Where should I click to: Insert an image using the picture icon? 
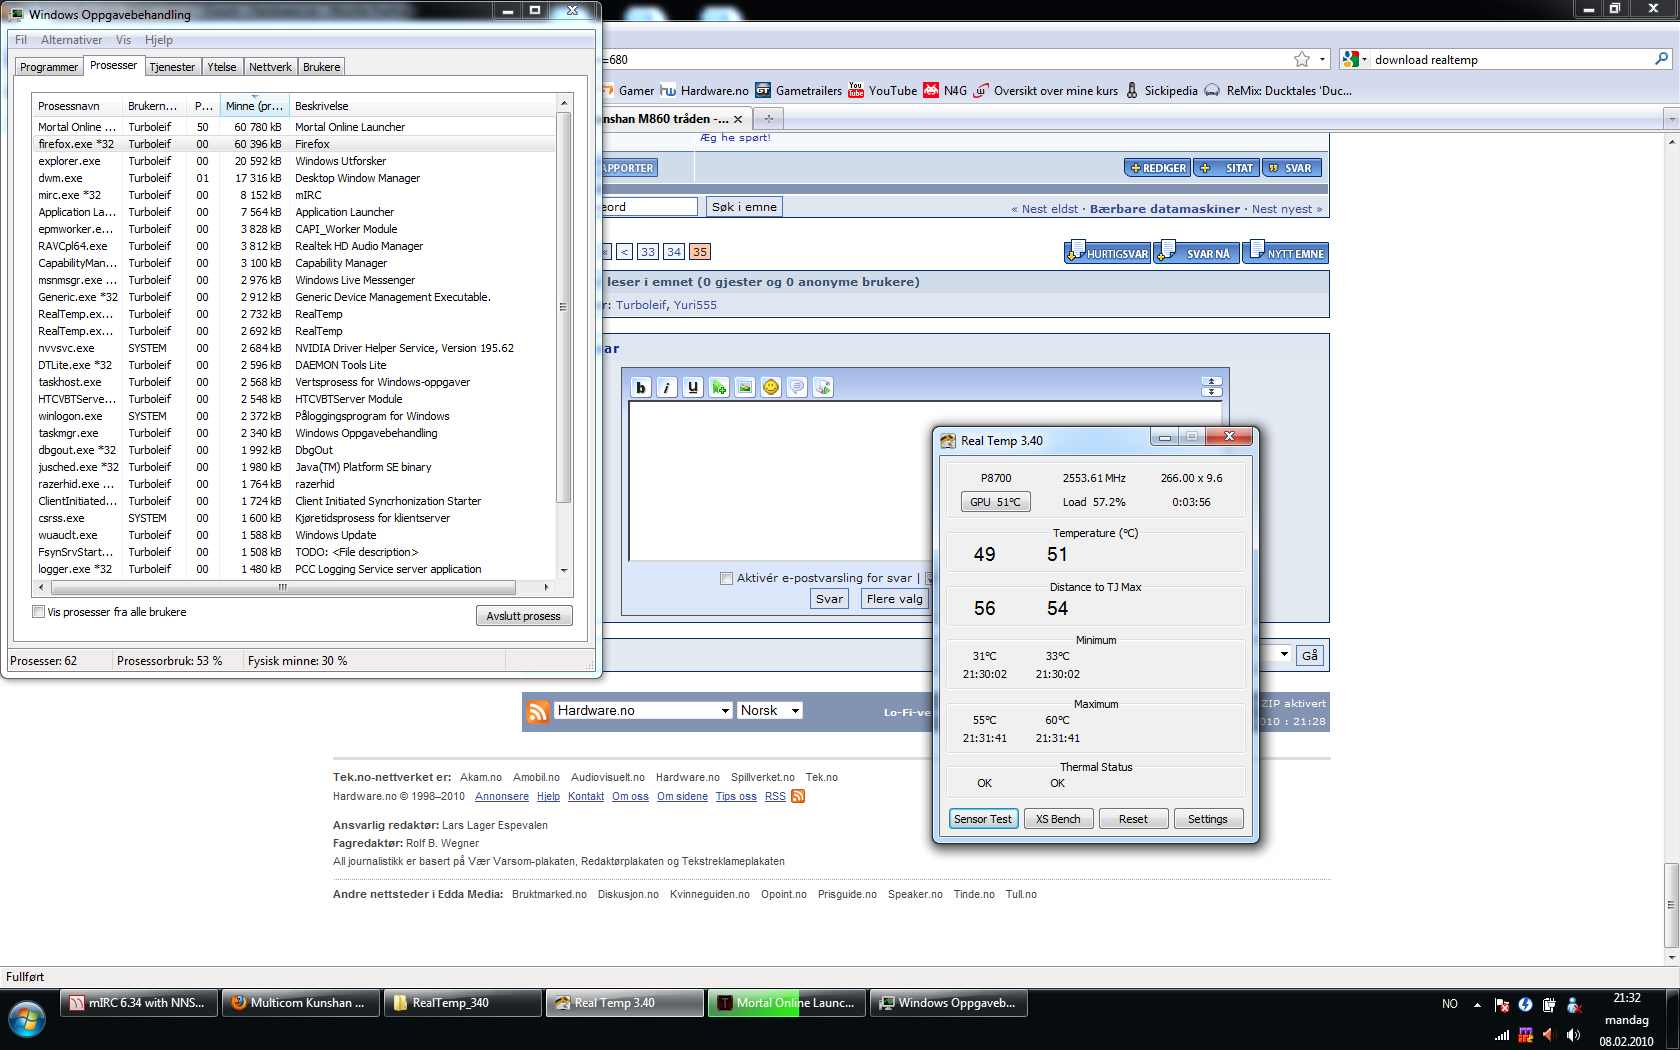(745, 388)
